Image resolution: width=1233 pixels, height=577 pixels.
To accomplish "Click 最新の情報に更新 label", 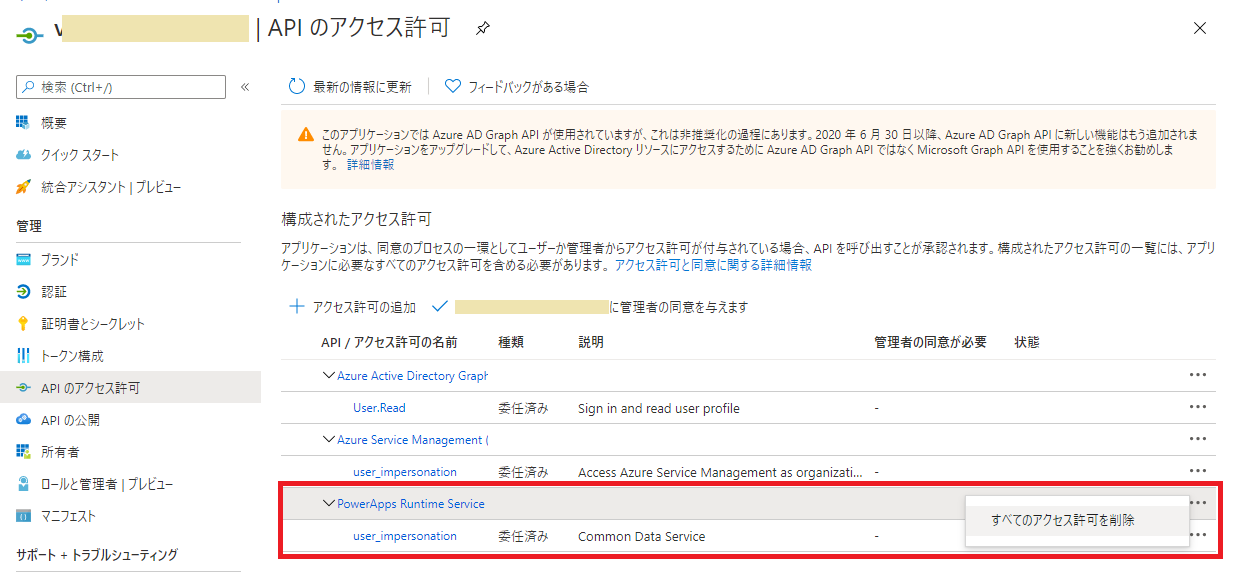I will tap(362, 87).
